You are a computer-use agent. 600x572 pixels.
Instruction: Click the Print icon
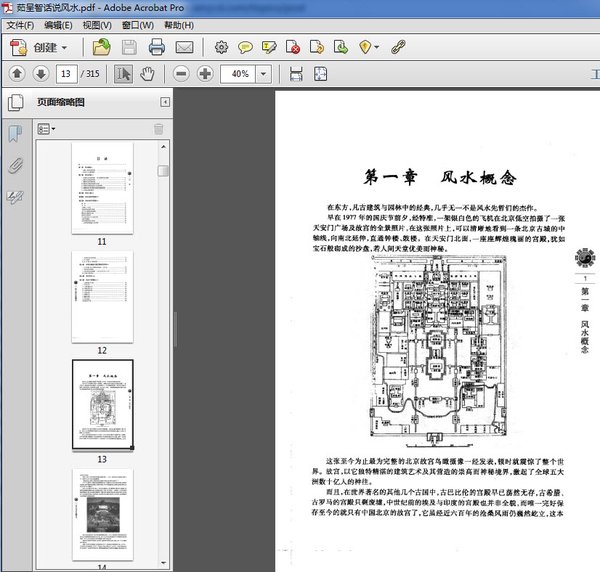tap(157, 47)
